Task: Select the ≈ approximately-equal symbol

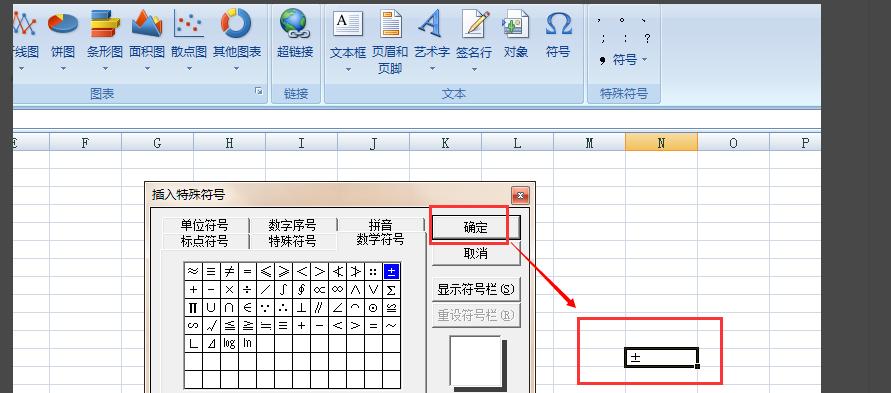Action: [x=193, y=271]
